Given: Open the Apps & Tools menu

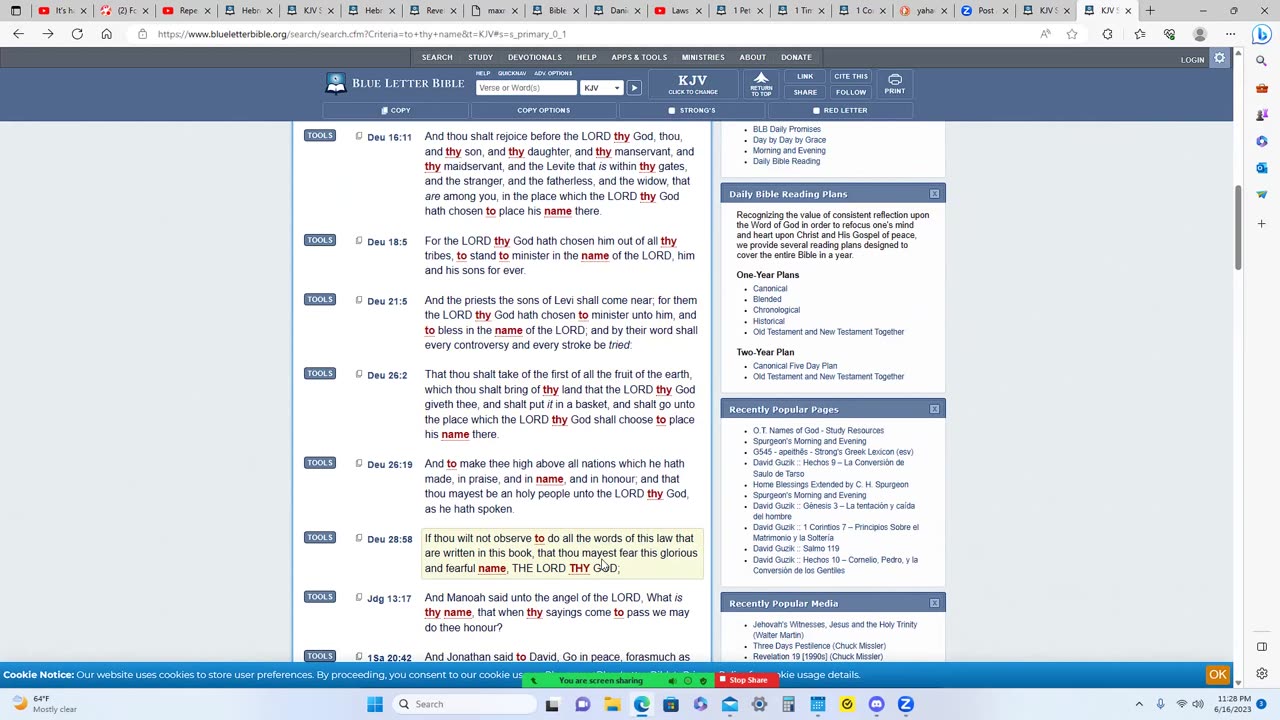Looking at the screenshot, I should 639,57.
